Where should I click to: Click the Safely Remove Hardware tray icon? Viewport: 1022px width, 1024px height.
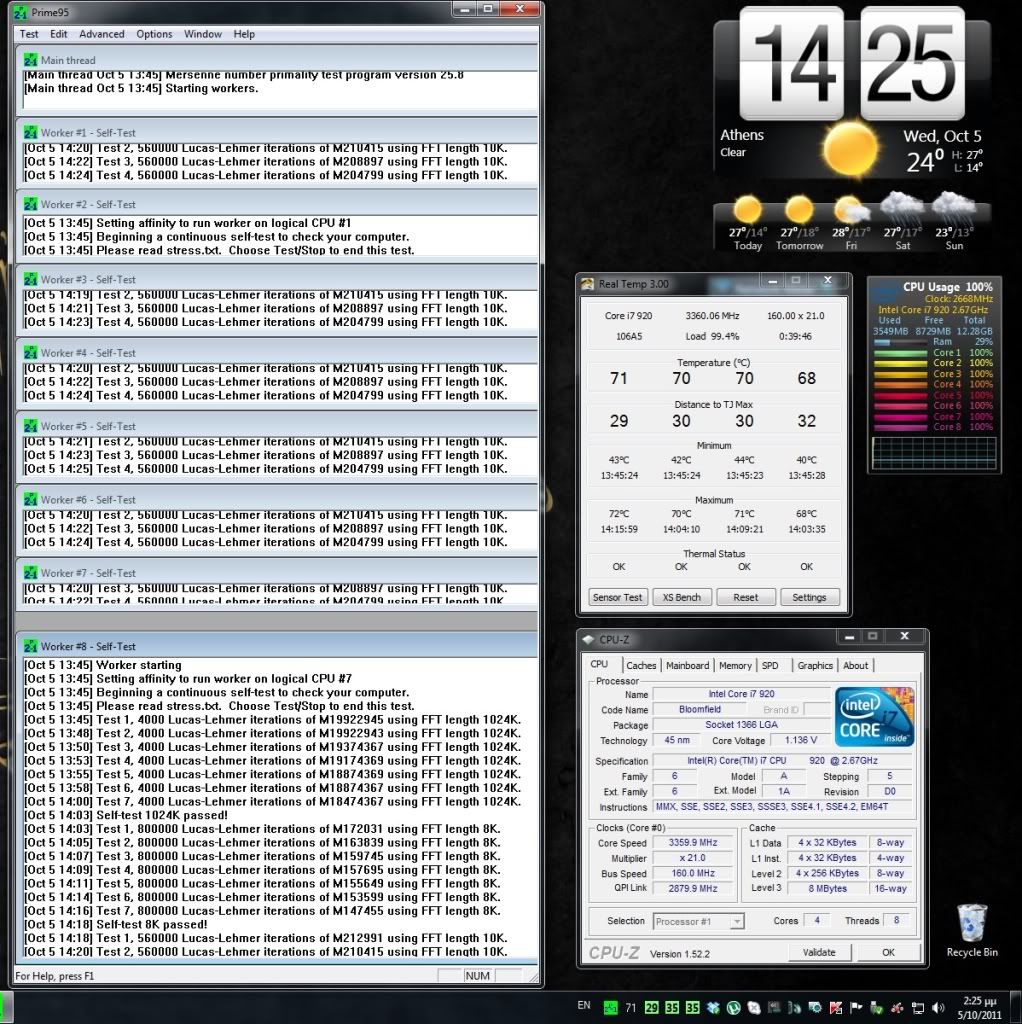pyautogui.click(x=876, y=1008)
